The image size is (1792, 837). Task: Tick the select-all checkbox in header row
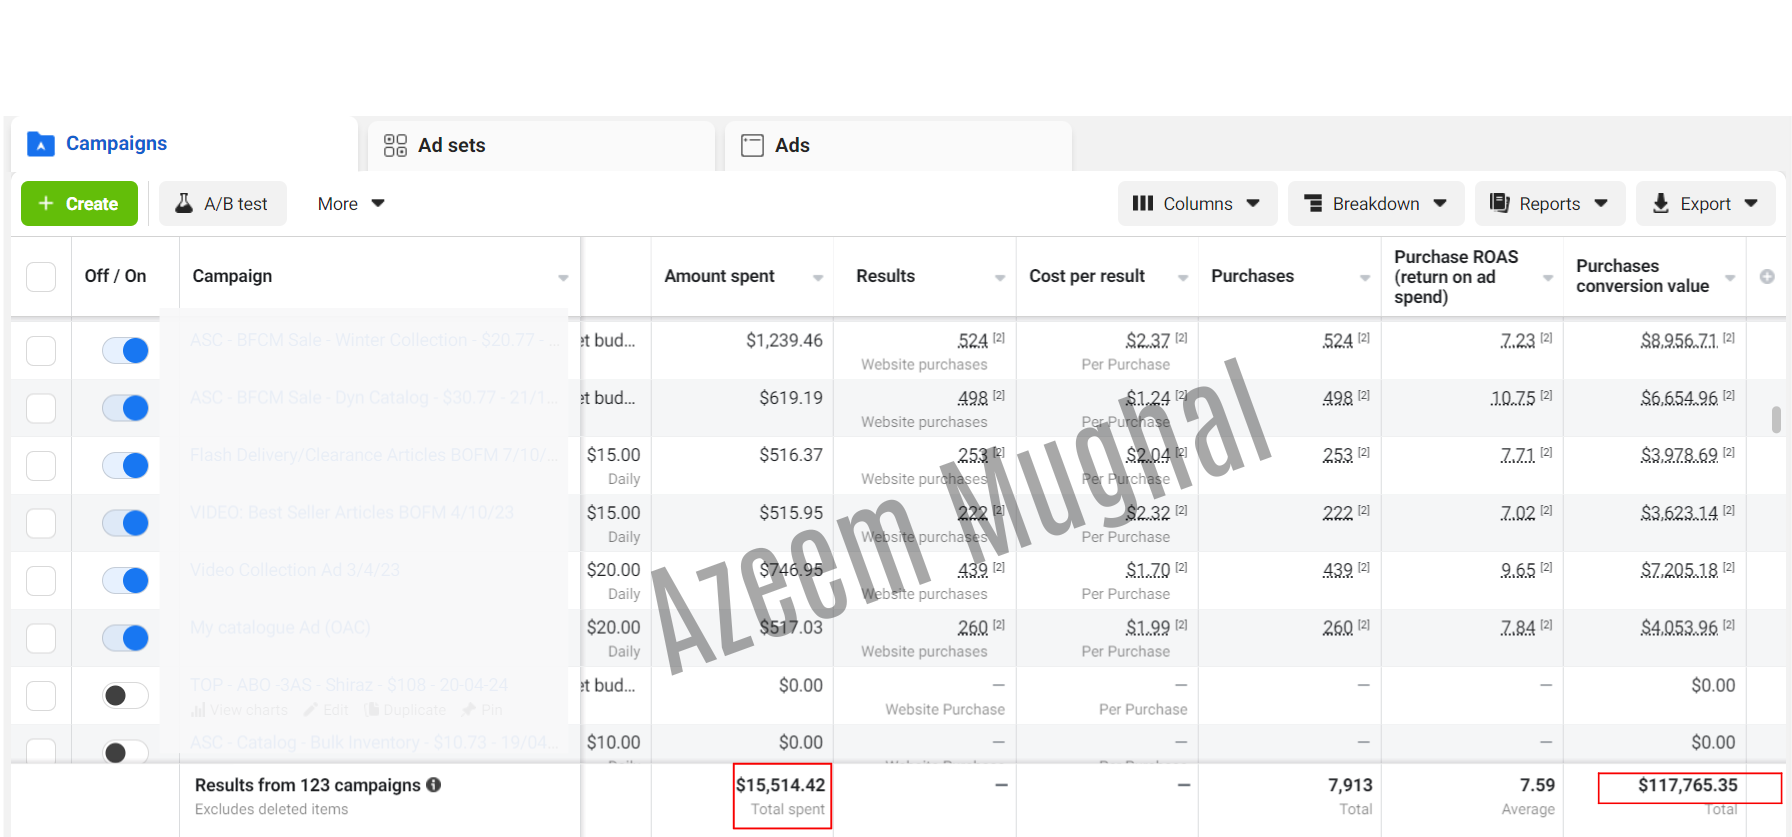(x=41, y=277)
